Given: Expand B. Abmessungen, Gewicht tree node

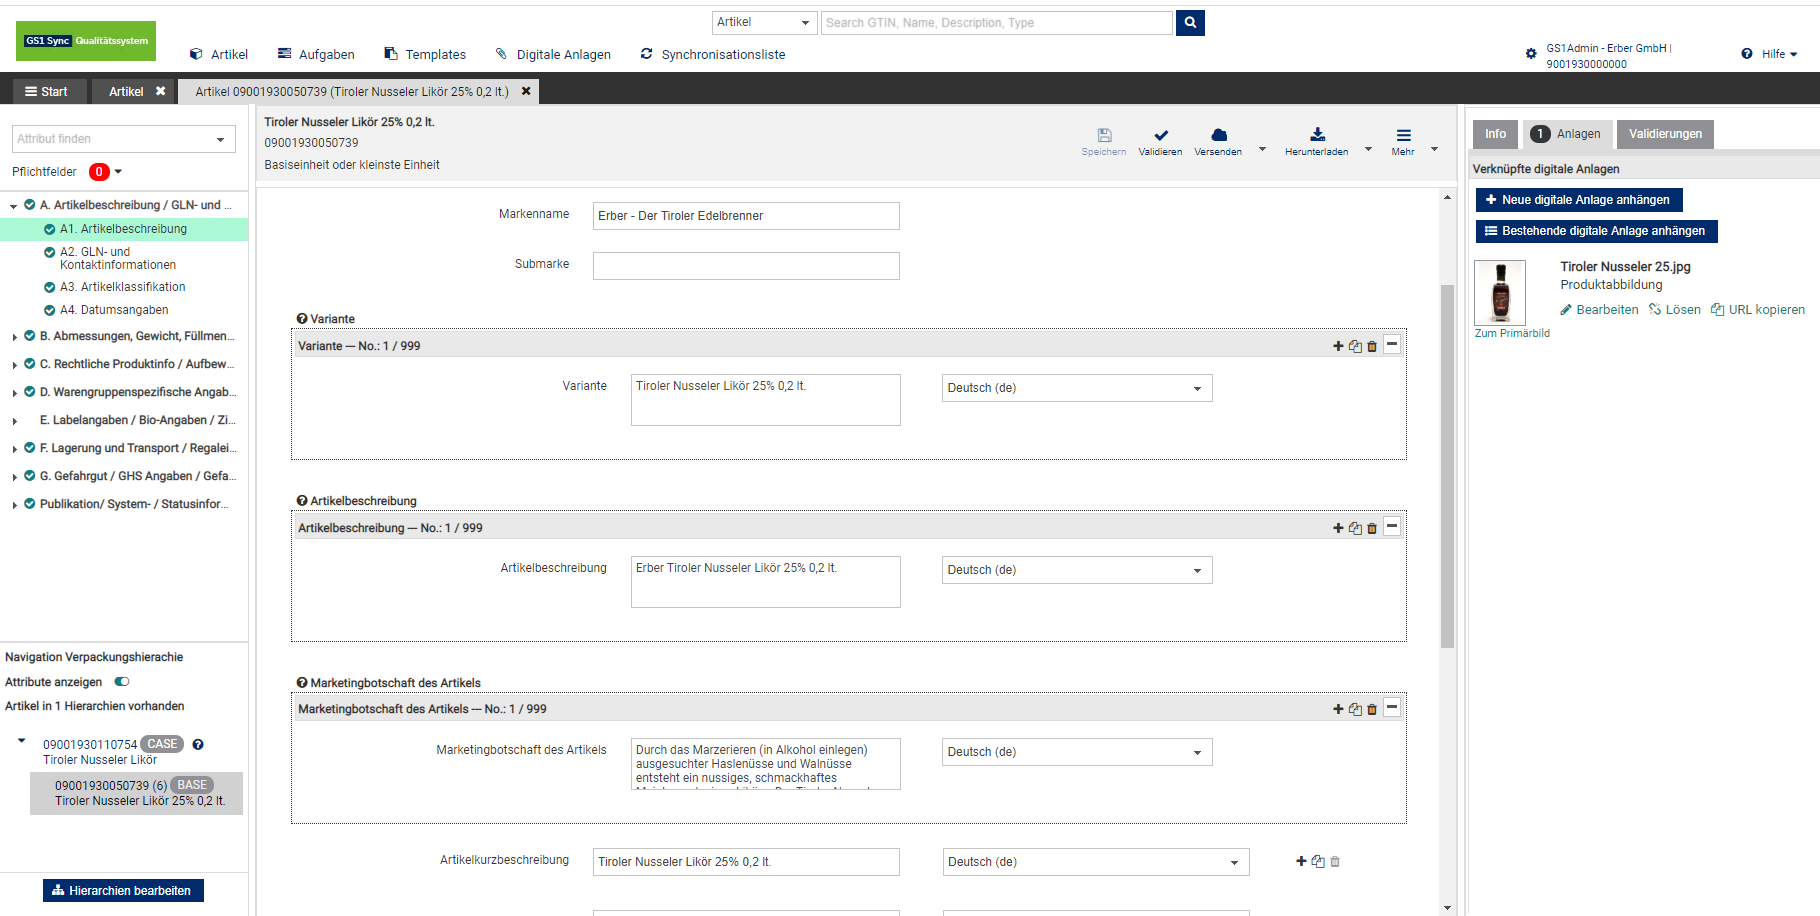Looking at the screenshot, I should tap(15, 337).
